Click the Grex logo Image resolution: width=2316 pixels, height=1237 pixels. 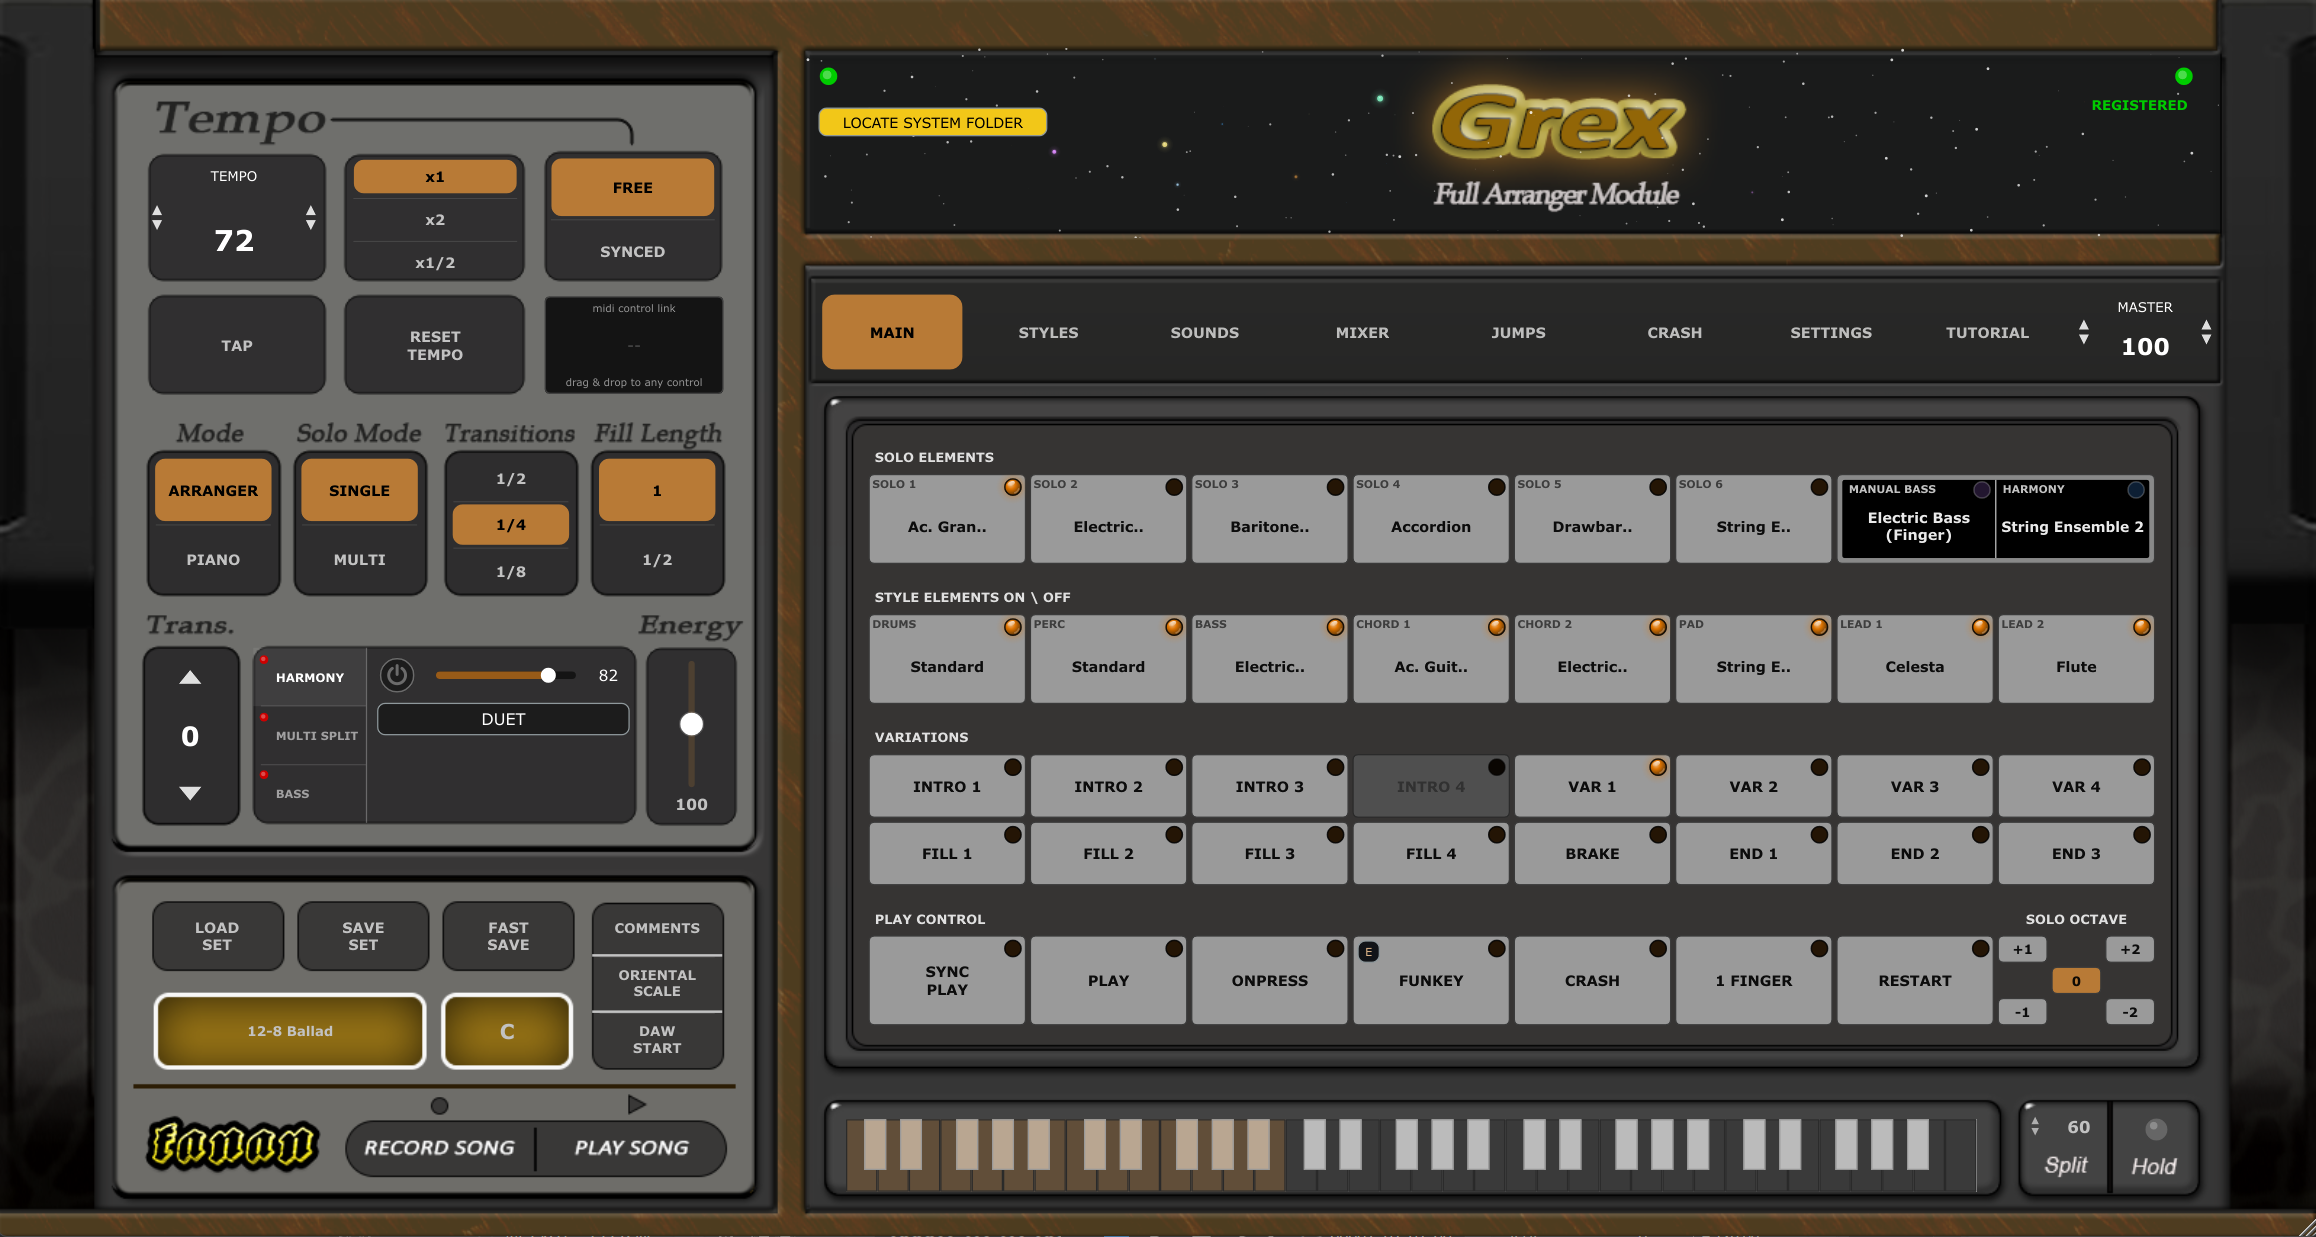pyautogui.click(x=1557, y=124)
